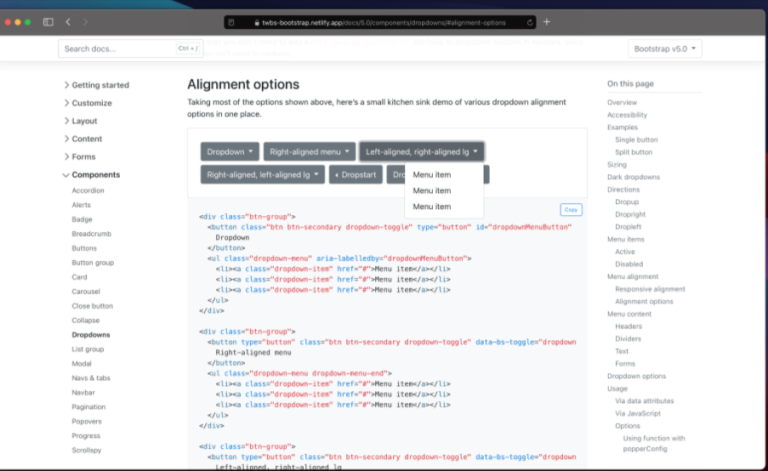Open Collapse in the sidebar

85,320
